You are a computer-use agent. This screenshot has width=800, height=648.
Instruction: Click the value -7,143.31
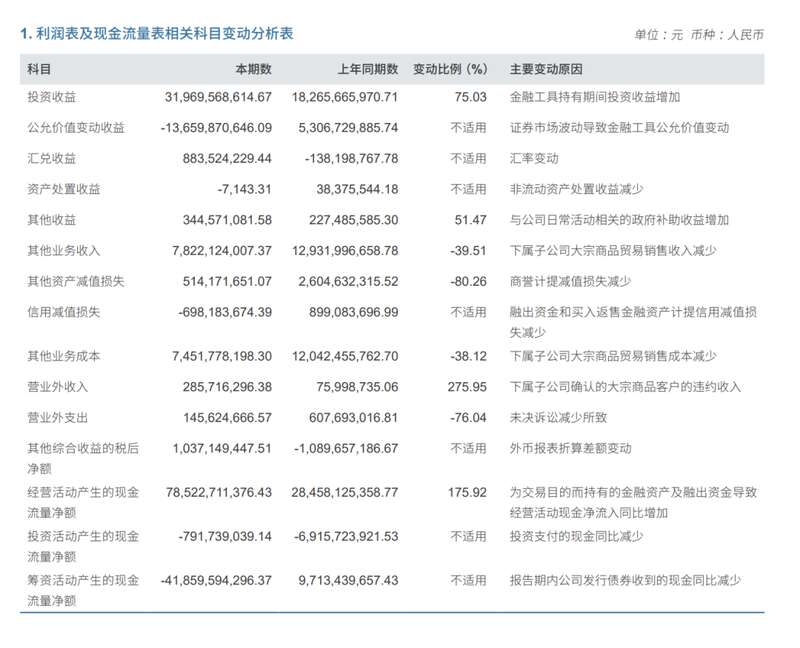pyautogui.click(x=244, y=189)
